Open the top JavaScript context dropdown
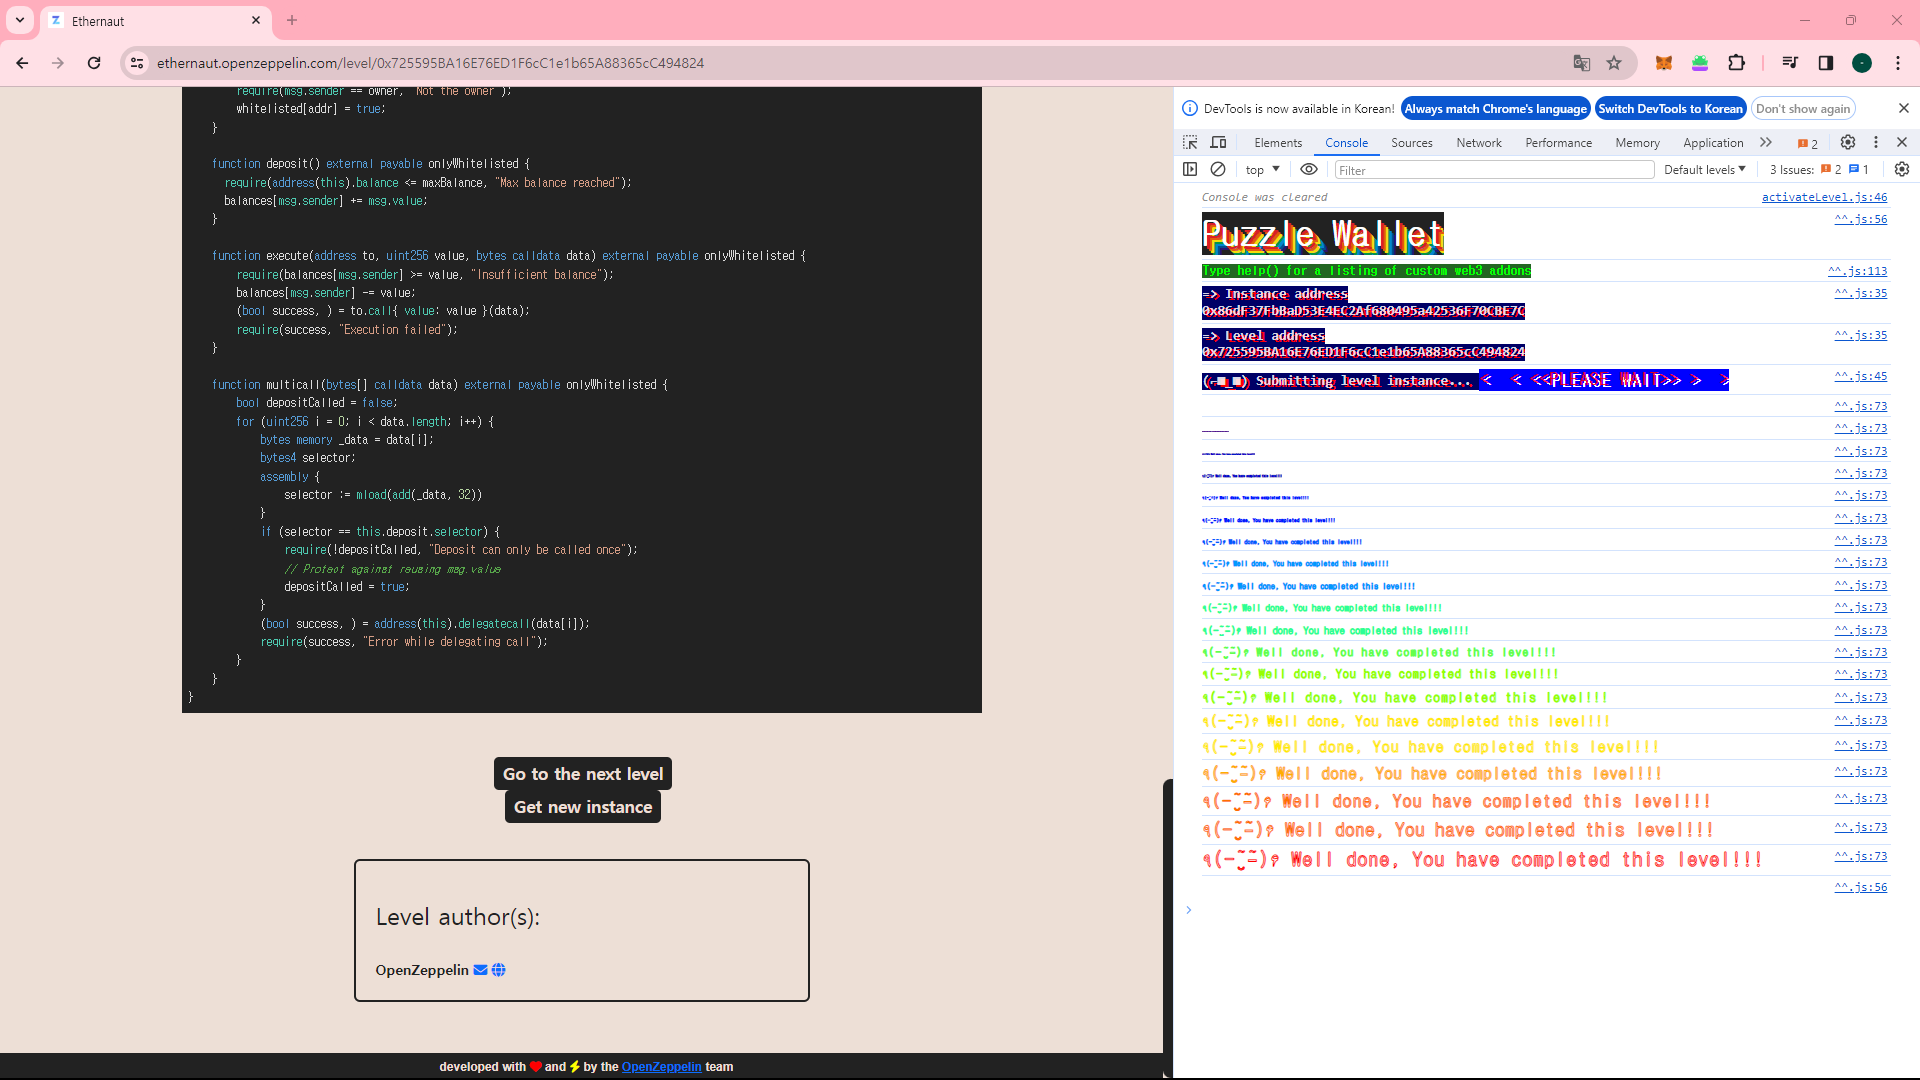The height and width of the screenshot is (1080, 1920). [1262, 170]
